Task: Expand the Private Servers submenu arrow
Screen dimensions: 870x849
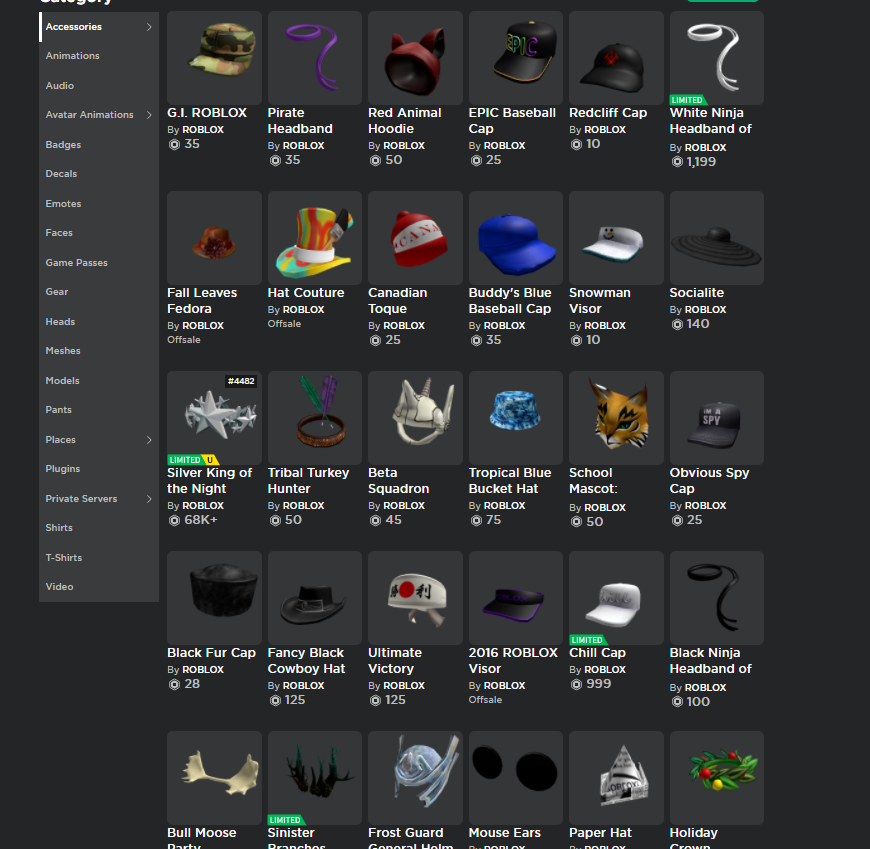Action: pyautogui.click(x=149, y=499)
